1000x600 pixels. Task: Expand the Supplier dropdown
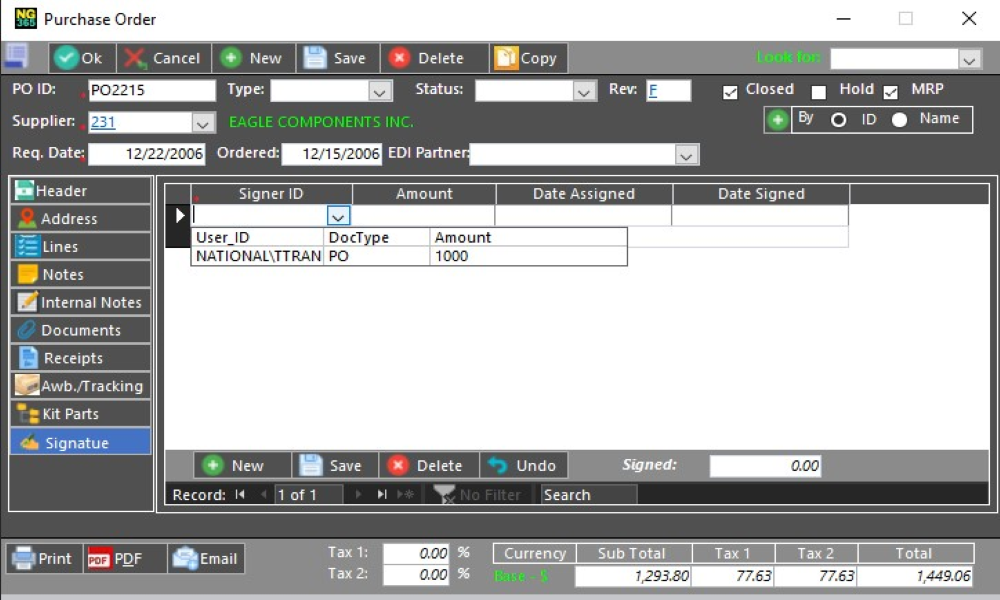coord(203,124)
